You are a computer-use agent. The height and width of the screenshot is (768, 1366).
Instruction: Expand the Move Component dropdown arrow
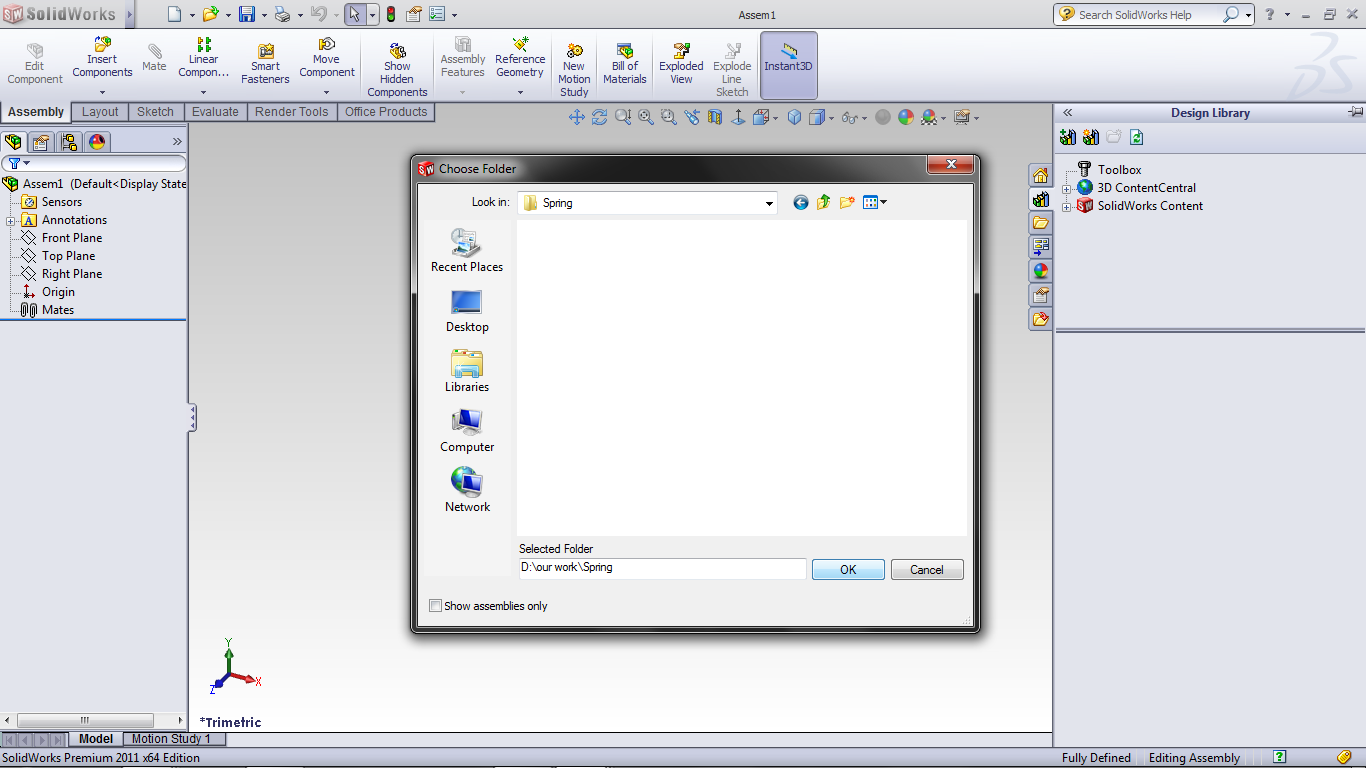tap(327, 92)
